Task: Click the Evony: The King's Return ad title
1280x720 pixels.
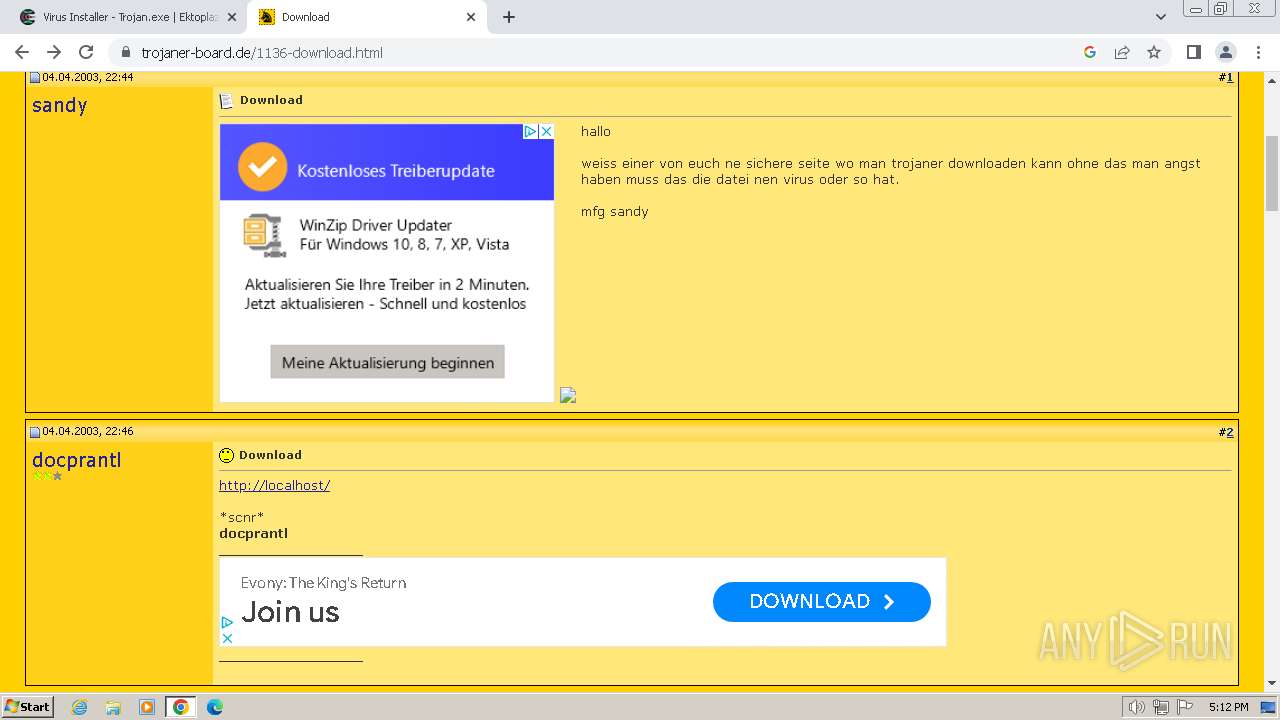Action: (x=323, y=583)
